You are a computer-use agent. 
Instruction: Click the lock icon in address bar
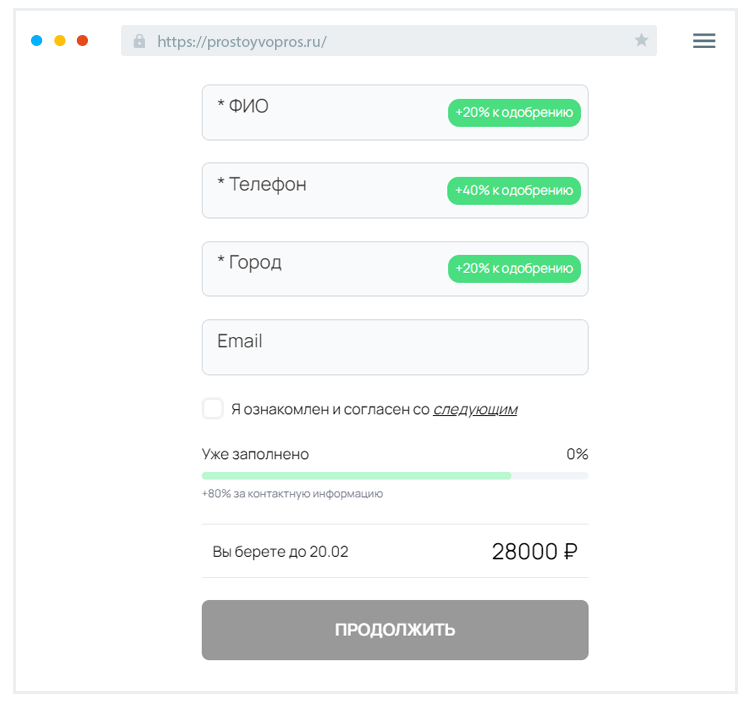tap(139, 41)
